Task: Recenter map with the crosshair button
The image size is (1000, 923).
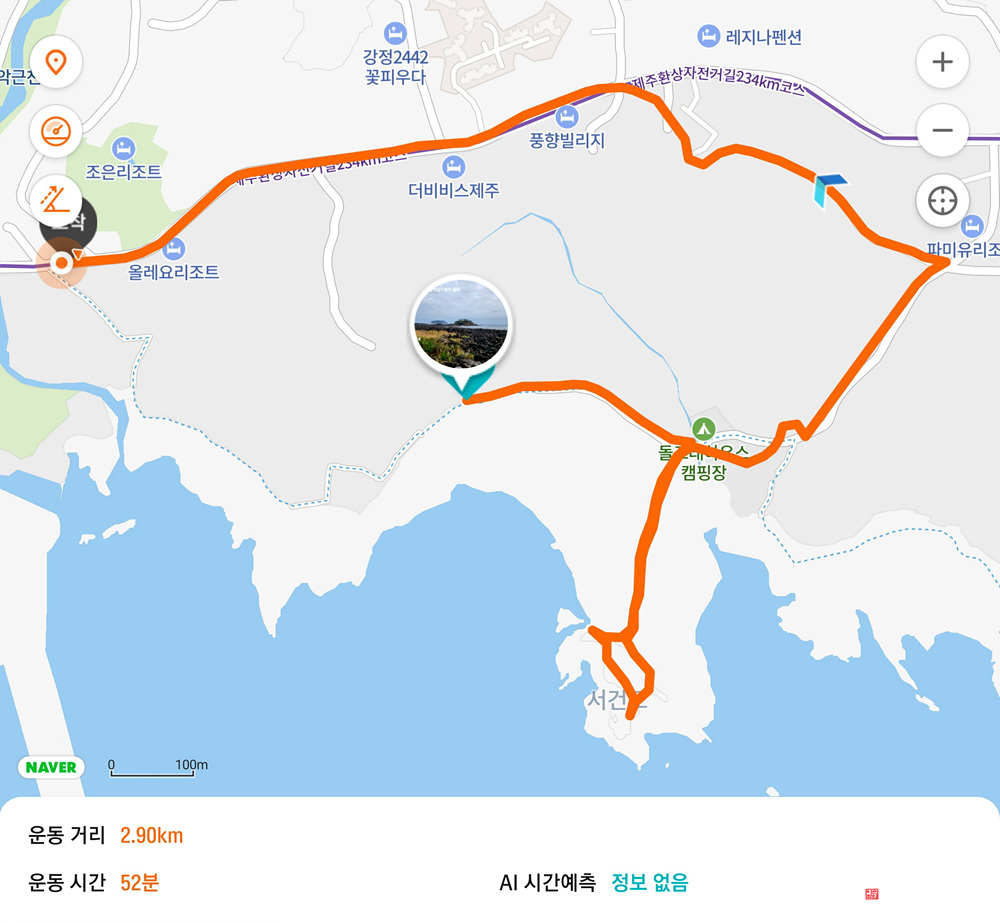Action: (943, 201)
